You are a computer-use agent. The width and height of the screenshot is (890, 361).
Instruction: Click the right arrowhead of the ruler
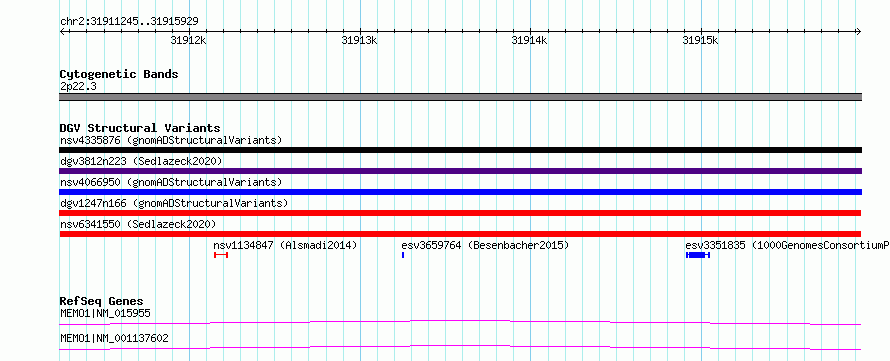[859, 31]
